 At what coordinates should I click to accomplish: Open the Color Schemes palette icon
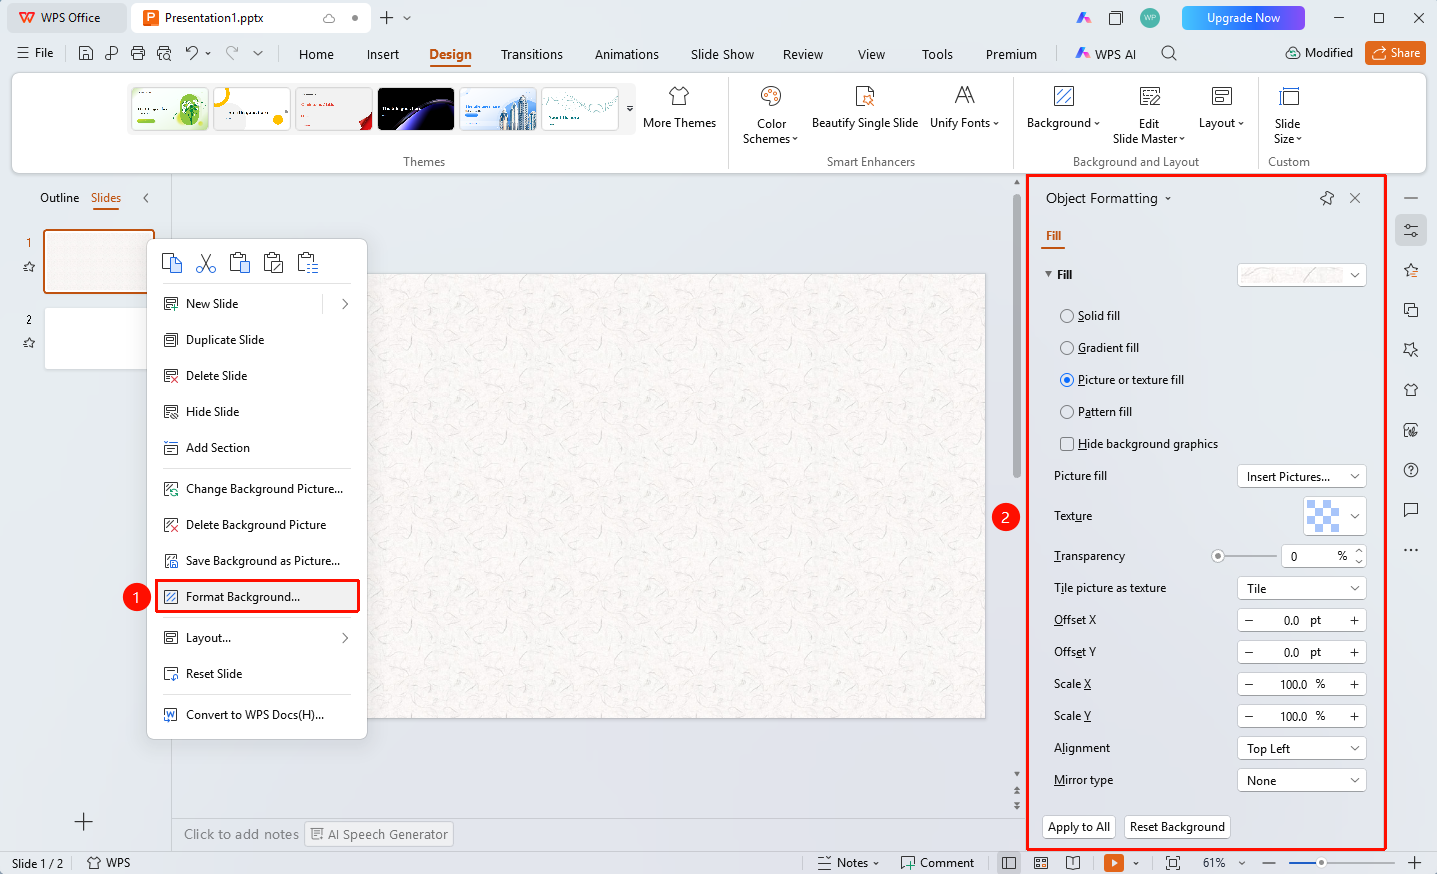point(771,96)
